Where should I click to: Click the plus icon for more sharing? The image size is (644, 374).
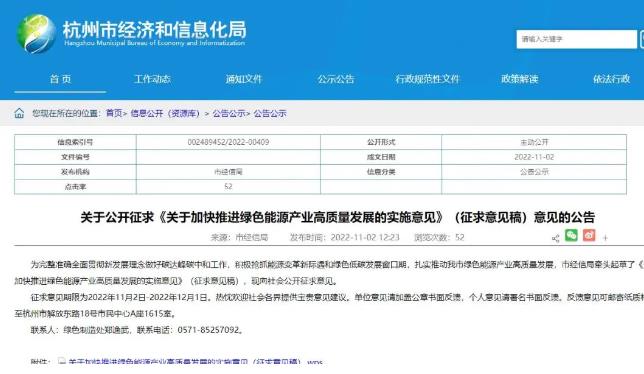tap(605, 238)
